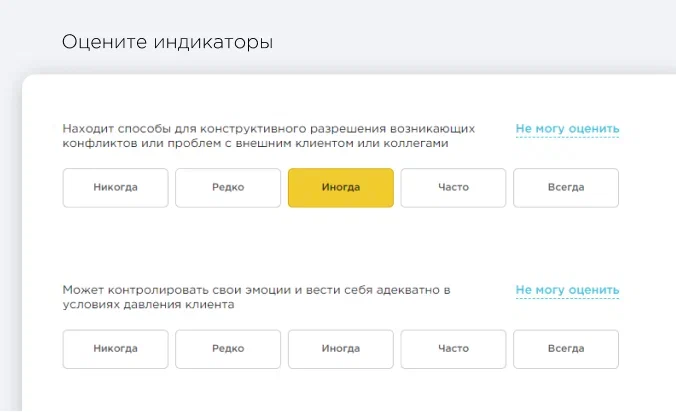The width and height of the screenshot is (676, 412).
Task: Pick 'Иногда' for the emotions control indicator
Action: (x=341, y=349)
